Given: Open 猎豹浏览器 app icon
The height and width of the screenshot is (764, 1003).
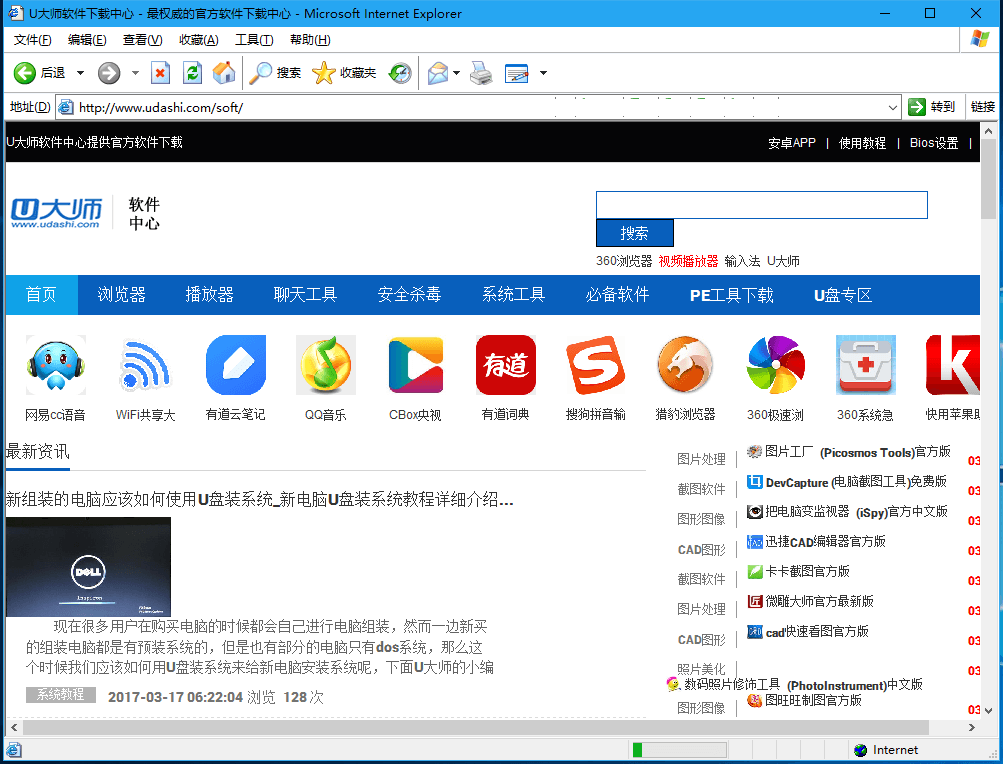Looking at the screenshot, I should tap(685, 365).
